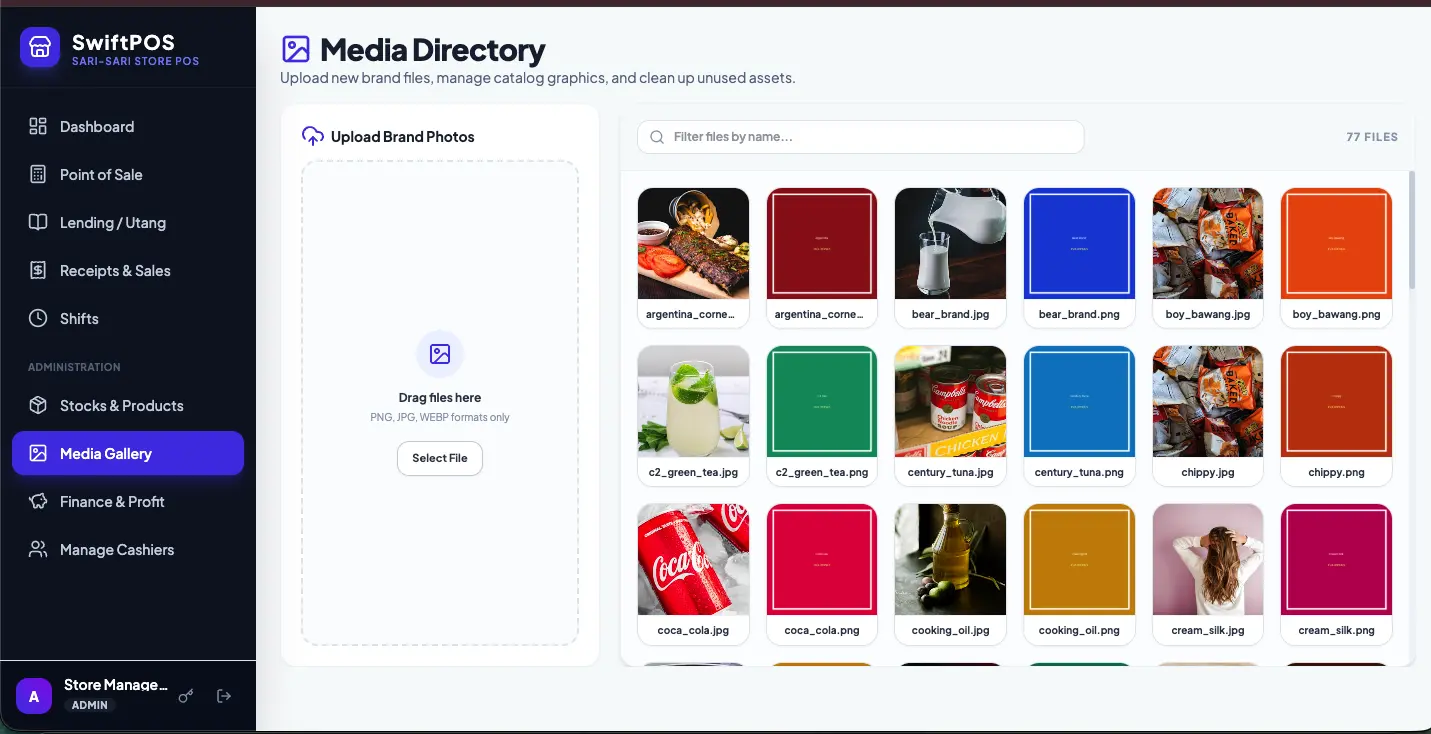Click the Select File button
This screenshot has width=1431, height=734.
pyautogui.click(x=440, y=458)
